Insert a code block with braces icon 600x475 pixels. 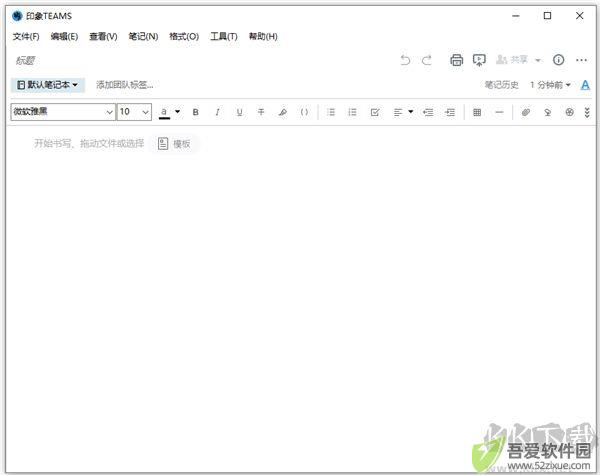tap(304, 112)
